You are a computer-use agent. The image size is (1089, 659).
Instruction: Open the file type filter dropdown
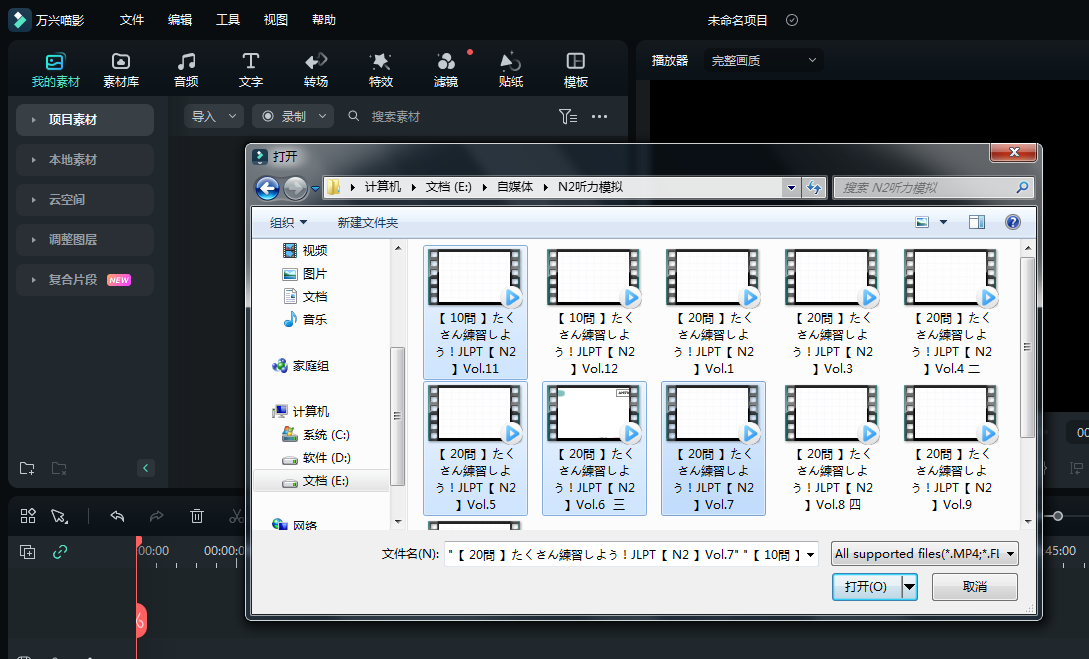click(x=924, y=553)
